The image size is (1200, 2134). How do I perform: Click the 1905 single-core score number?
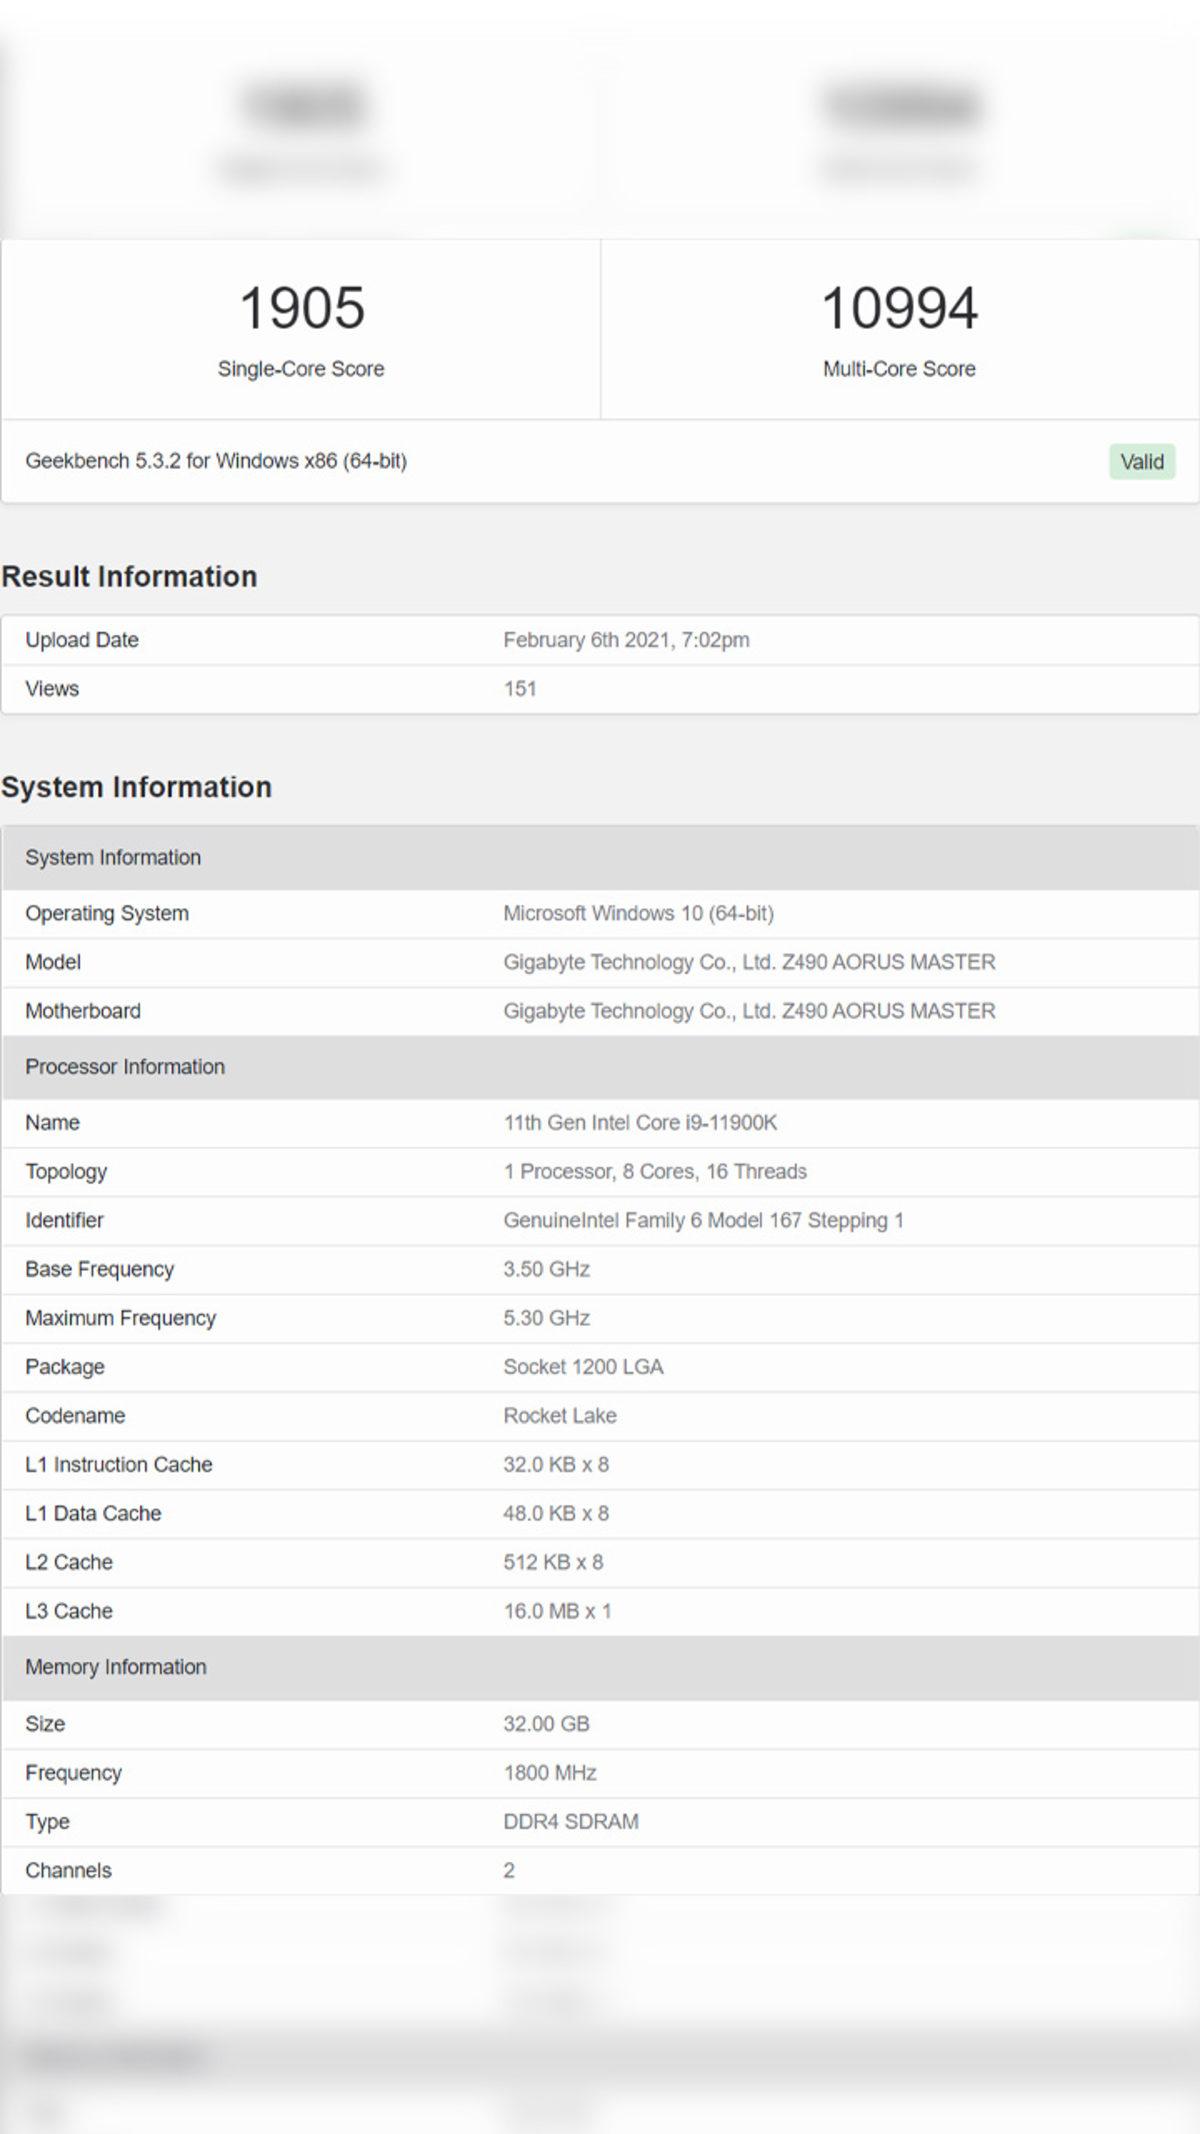pos(301,308)
